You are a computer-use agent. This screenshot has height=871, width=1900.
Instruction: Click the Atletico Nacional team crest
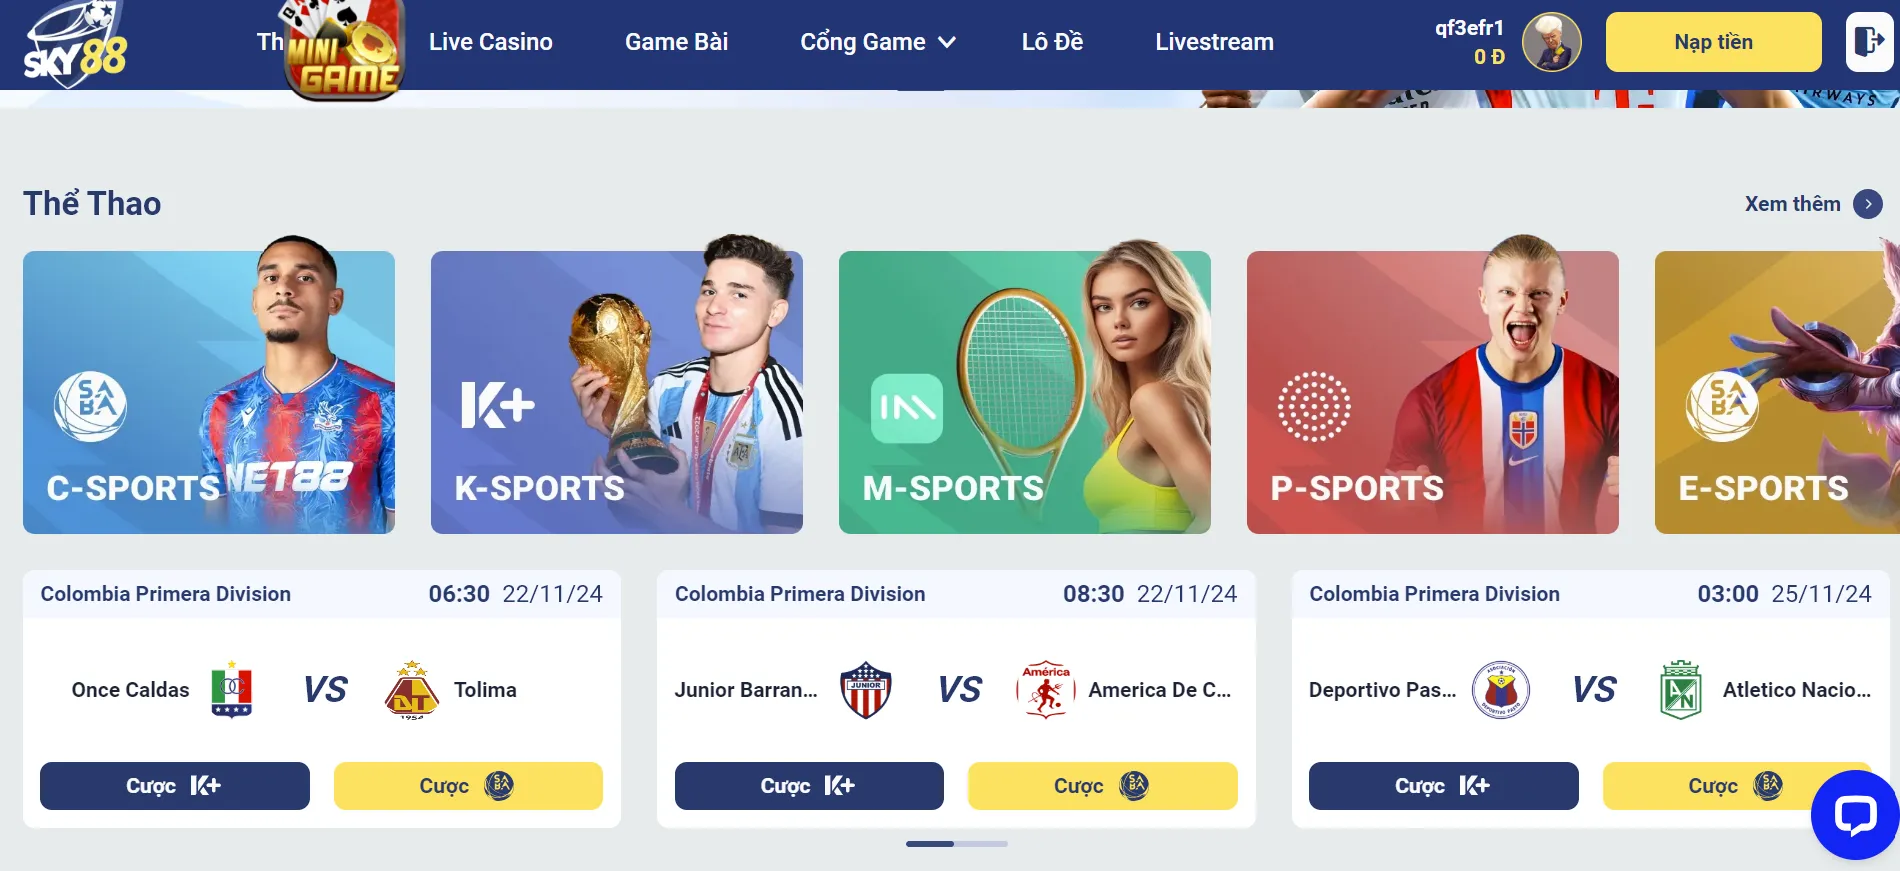point(1680,689)
